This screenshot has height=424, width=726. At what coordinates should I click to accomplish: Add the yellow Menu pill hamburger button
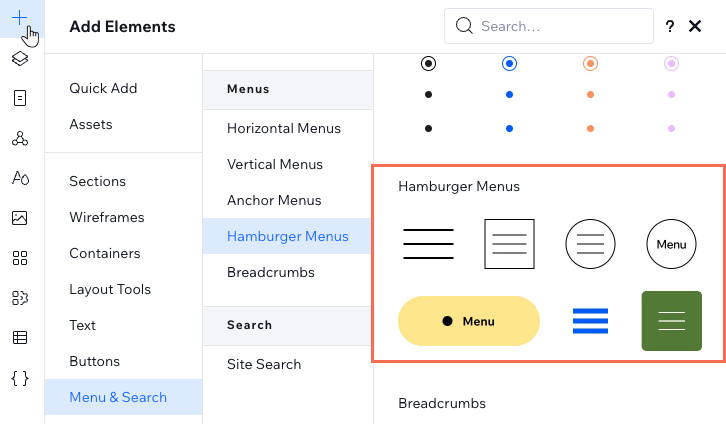pos(469,321)
